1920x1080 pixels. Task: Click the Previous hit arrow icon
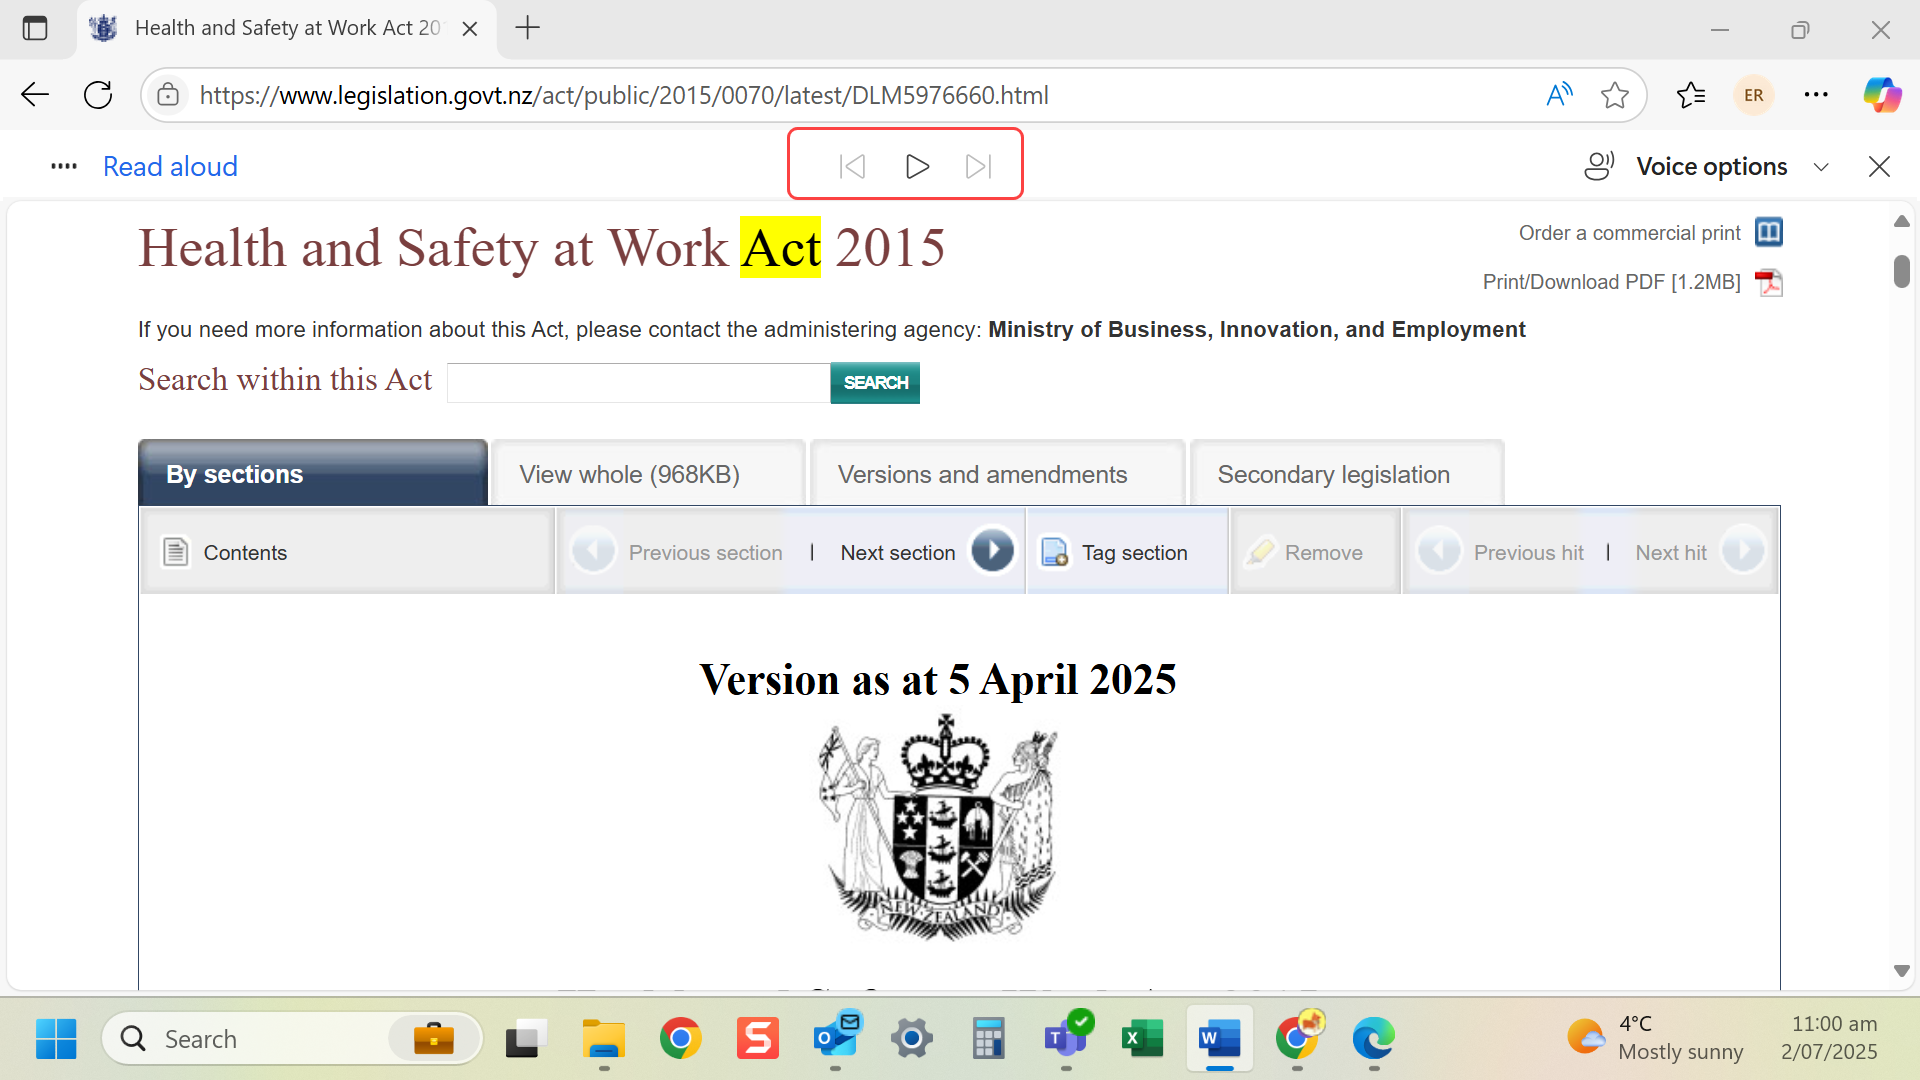point(1440,551)
